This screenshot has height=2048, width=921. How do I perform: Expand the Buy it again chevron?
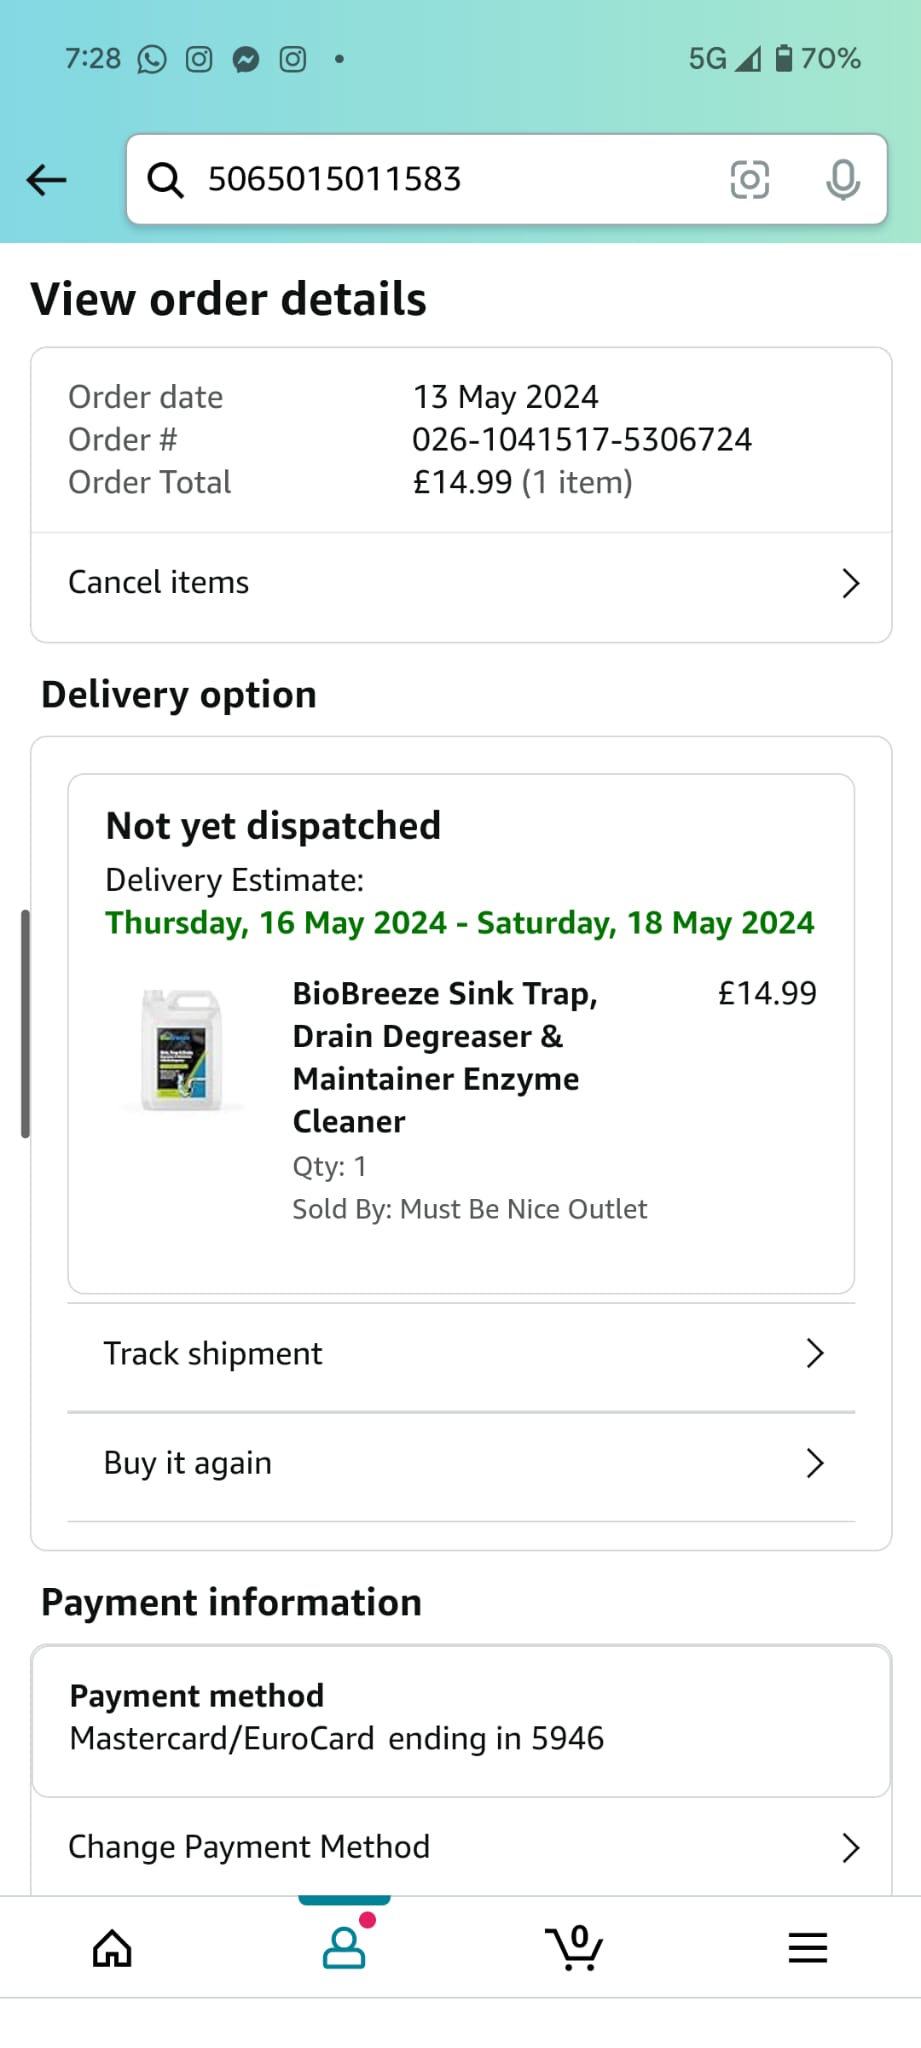point(815,1463)
